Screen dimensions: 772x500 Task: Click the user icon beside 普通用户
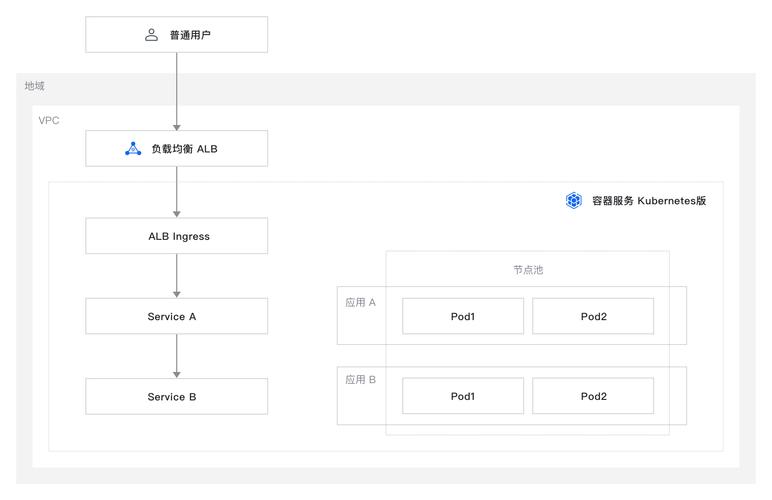[152, 35]
